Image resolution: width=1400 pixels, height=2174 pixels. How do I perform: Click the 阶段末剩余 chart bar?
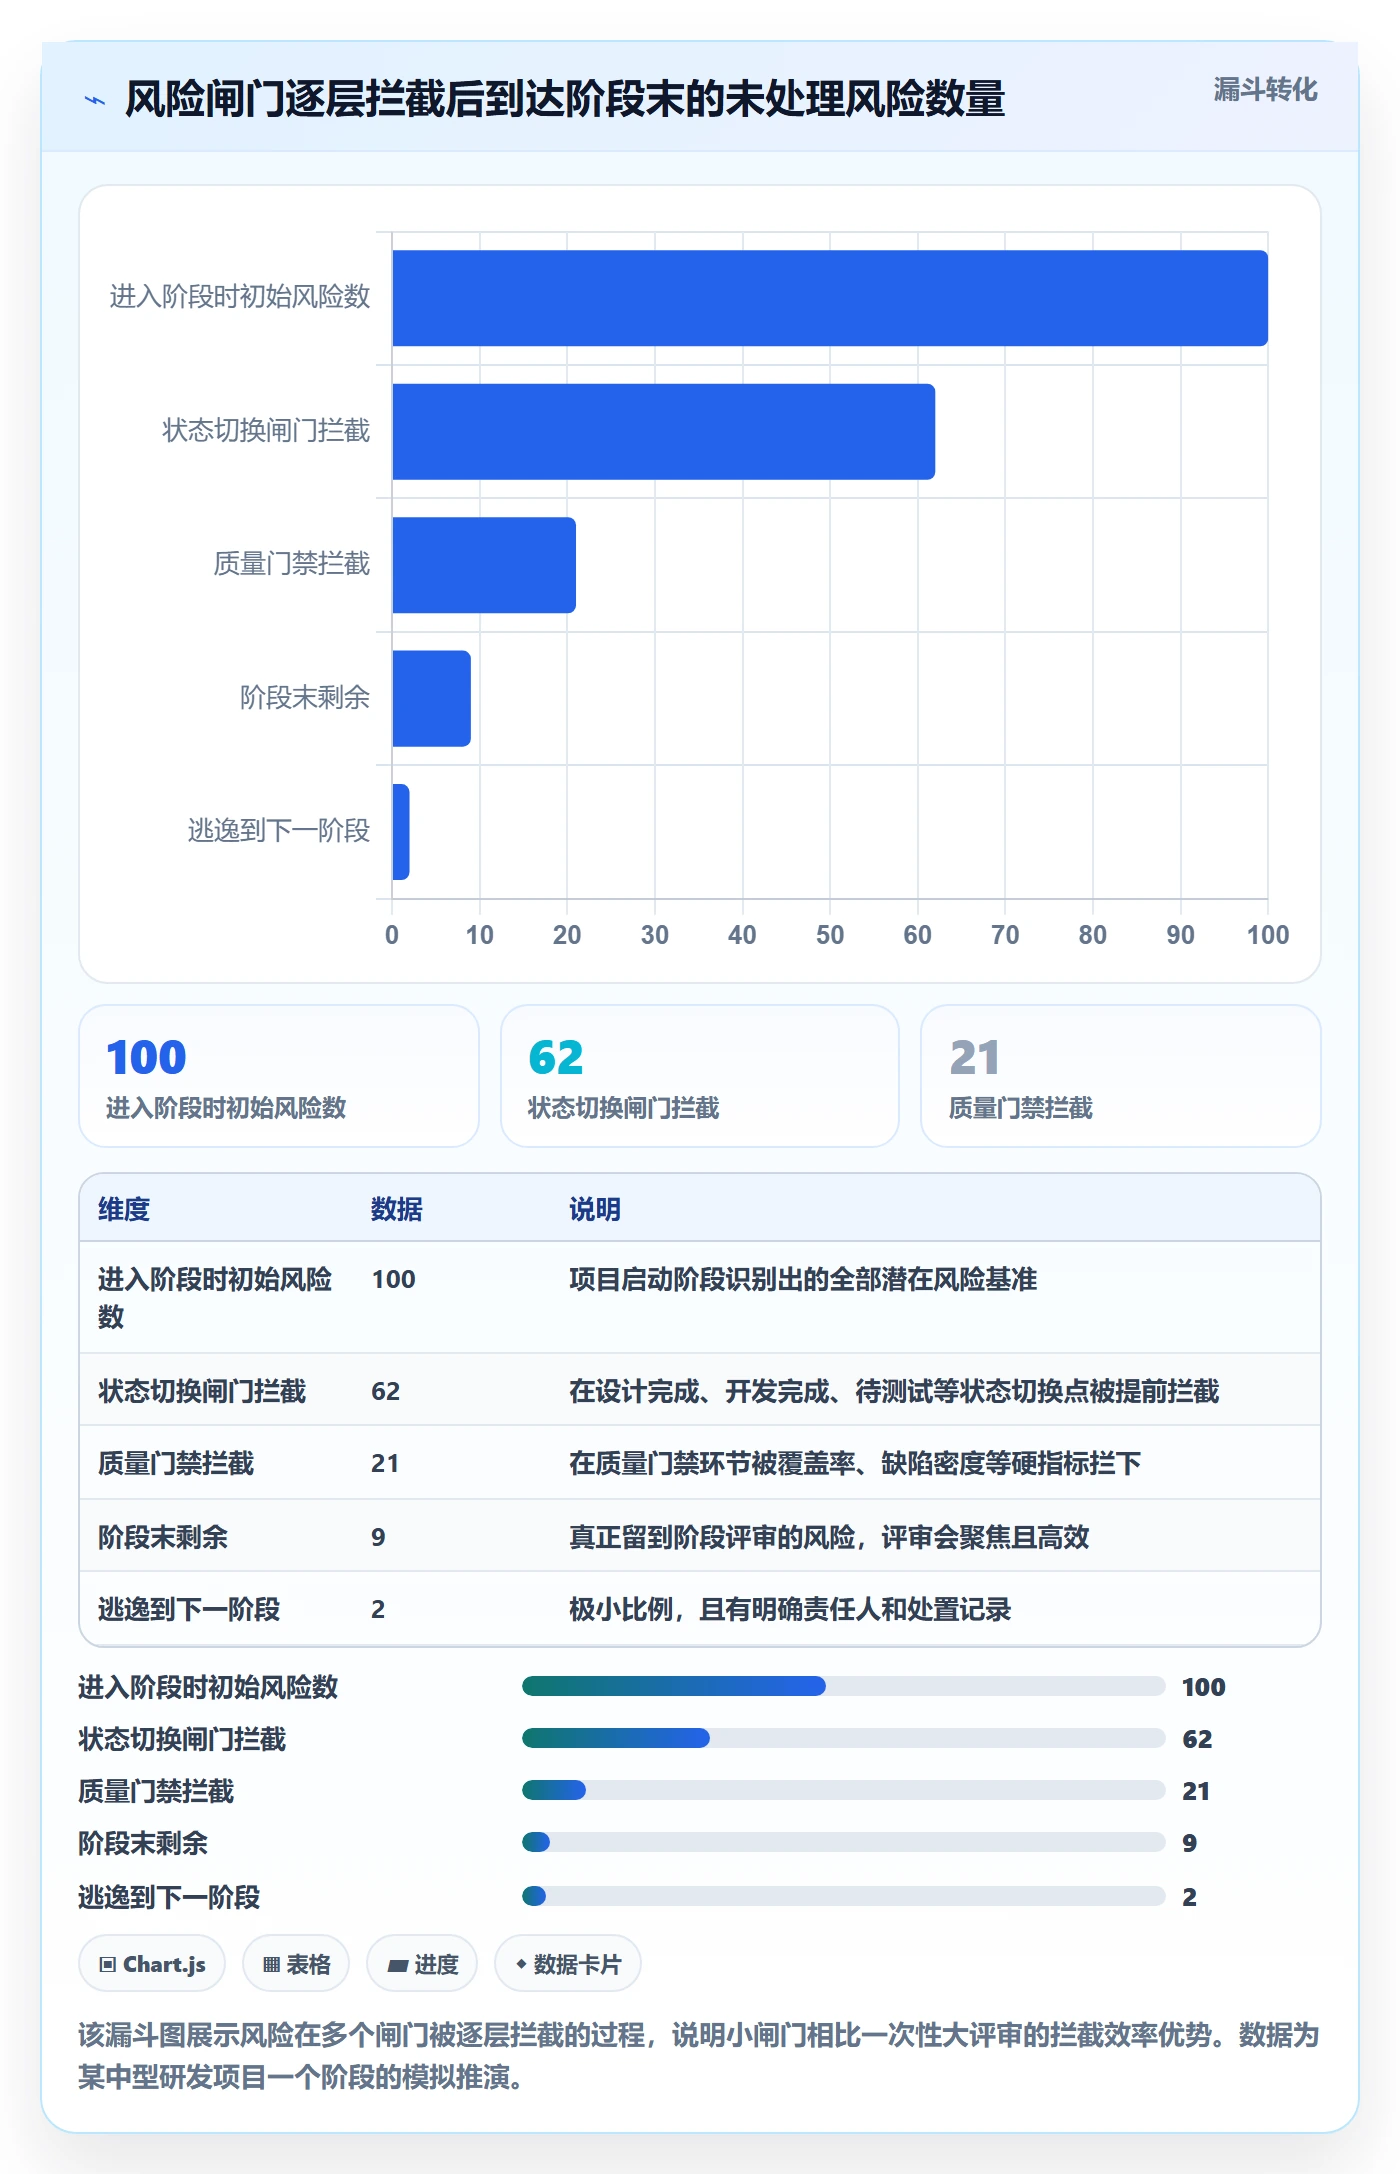click(431, 699)
